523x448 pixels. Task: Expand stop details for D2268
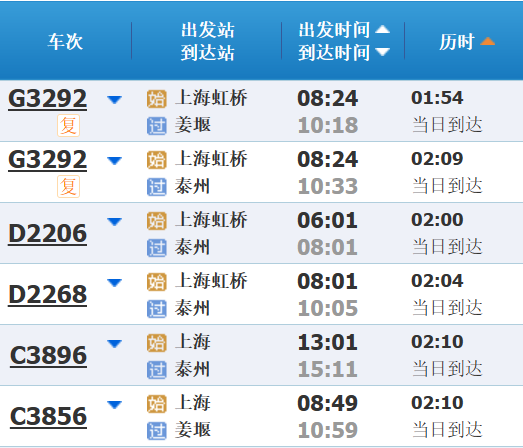(114, 283)
